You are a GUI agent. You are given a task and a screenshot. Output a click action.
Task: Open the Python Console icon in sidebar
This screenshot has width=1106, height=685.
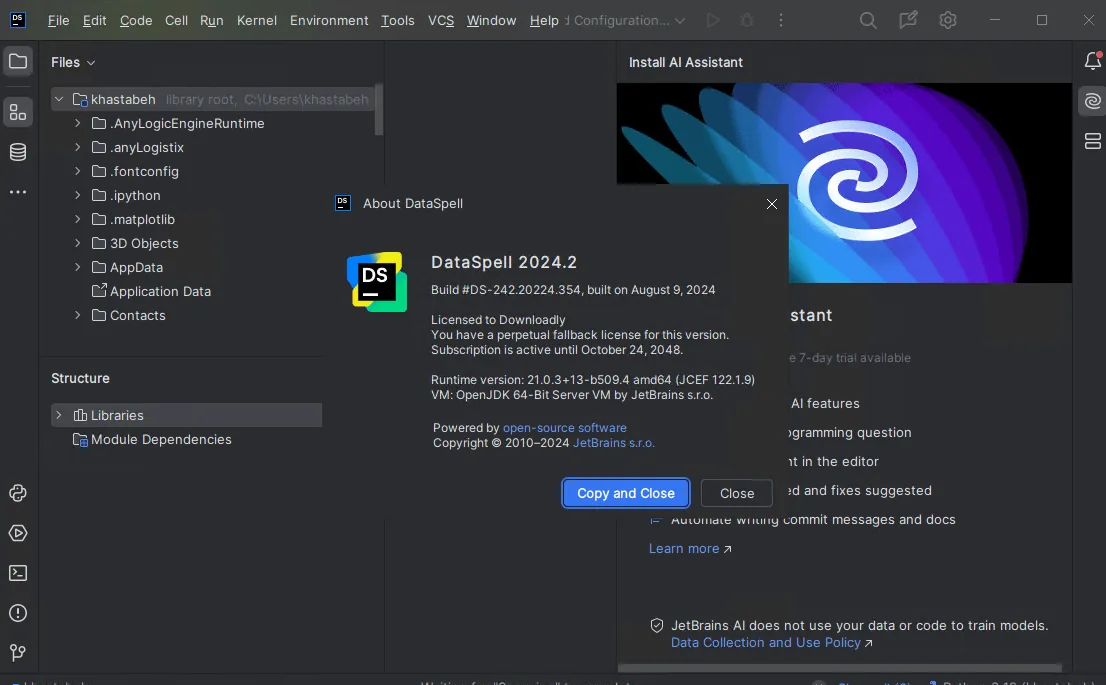tap(18, 493)
